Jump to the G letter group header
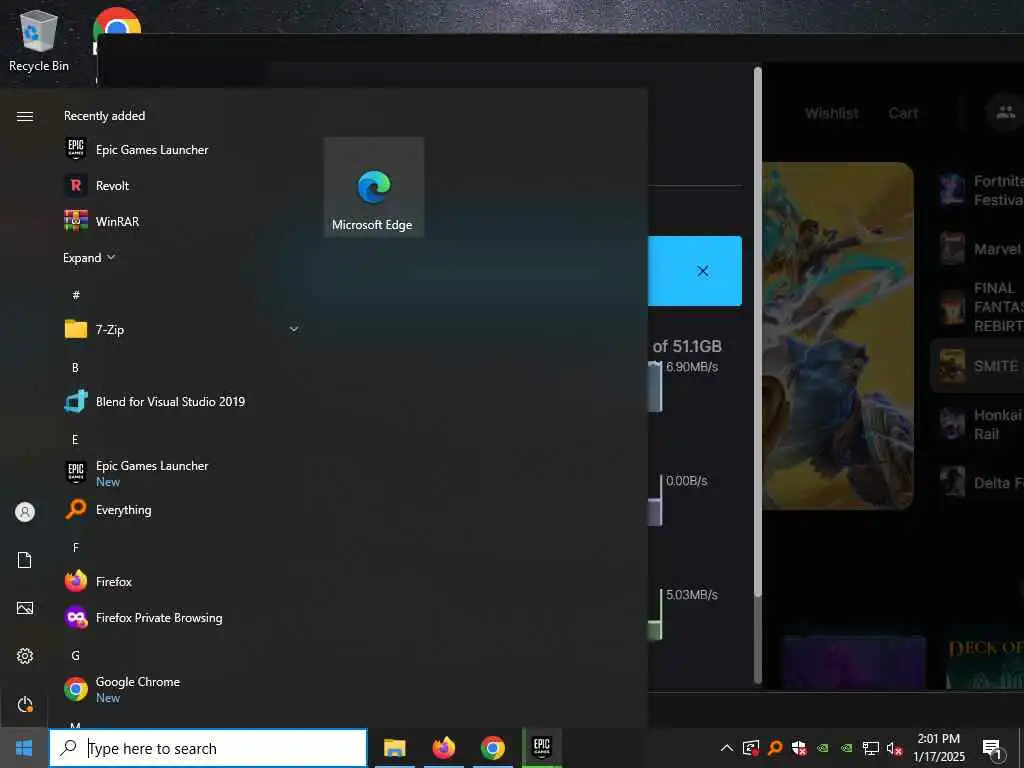The image size is (1024, 768). click(x=75, y=655)
